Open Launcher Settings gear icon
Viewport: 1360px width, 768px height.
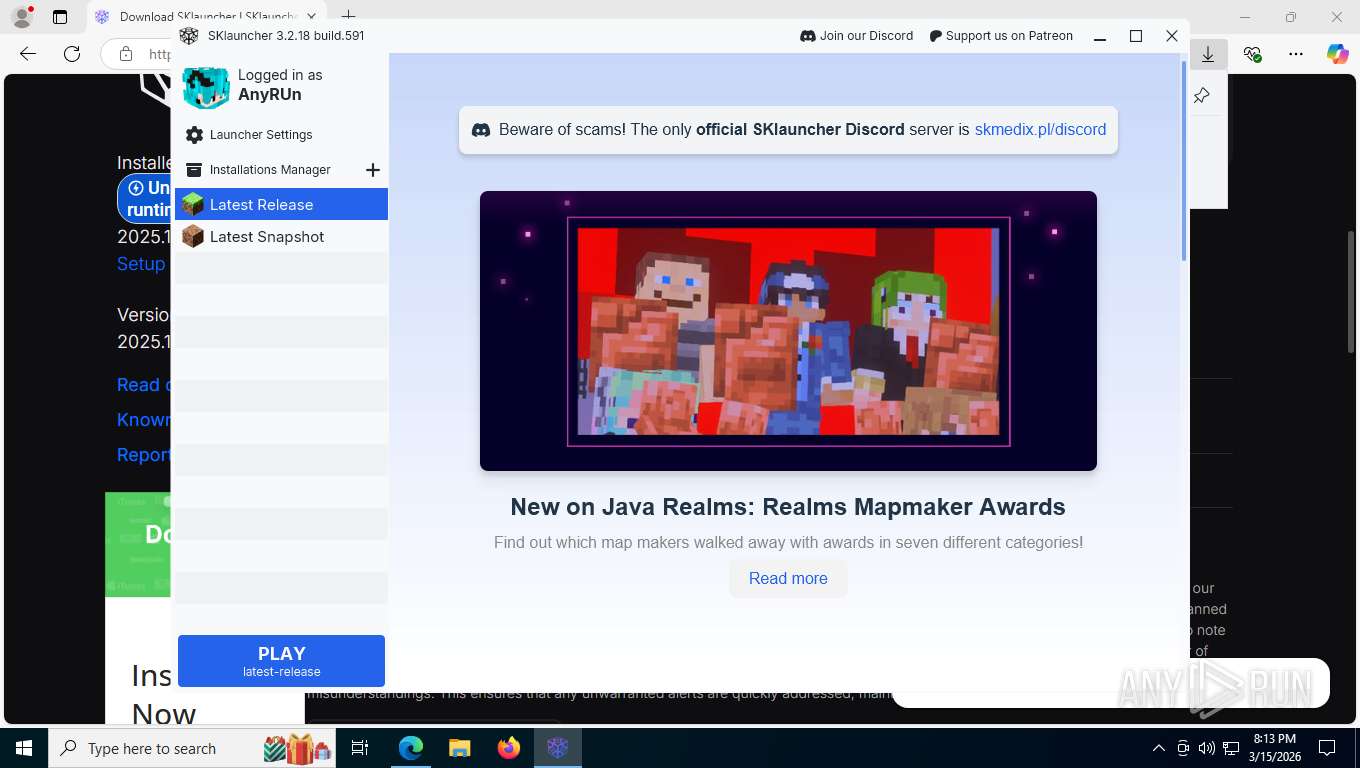194,135
